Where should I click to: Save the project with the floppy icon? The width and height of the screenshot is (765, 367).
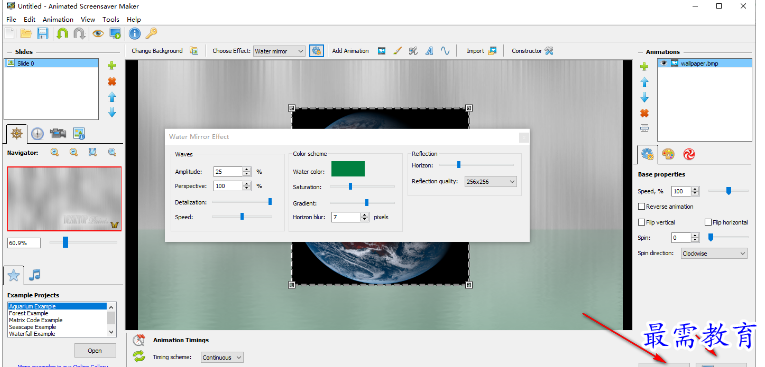(x=43, y=33)
